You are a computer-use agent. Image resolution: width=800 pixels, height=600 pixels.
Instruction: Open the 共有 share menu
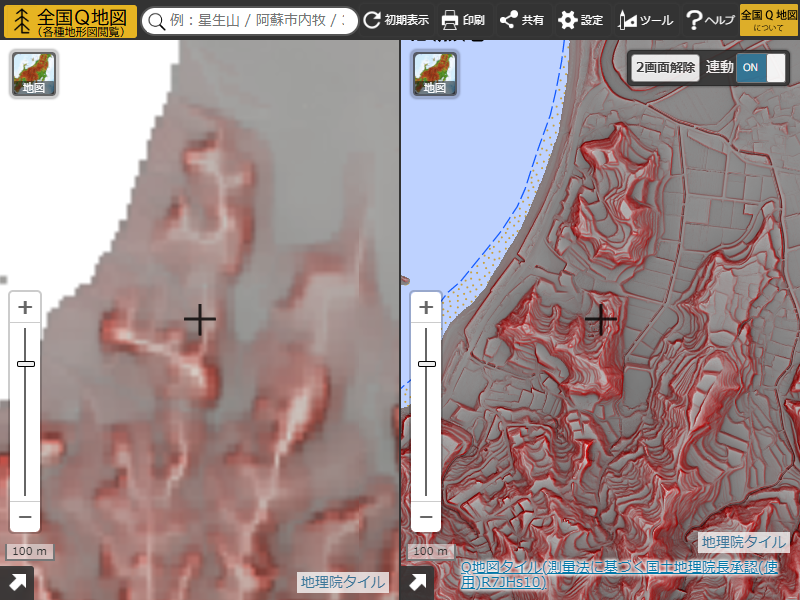click(522, 20)
